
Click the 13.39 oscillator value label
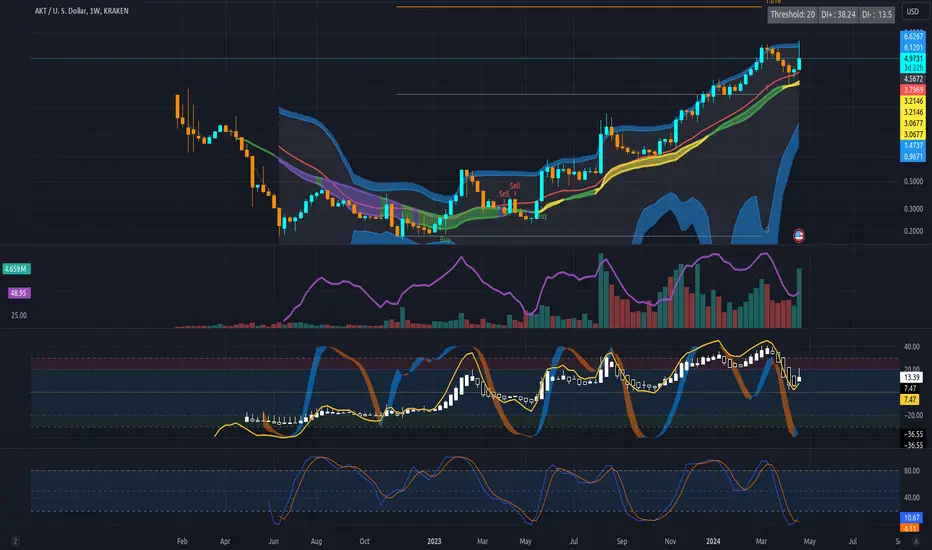tap(911, 377)
